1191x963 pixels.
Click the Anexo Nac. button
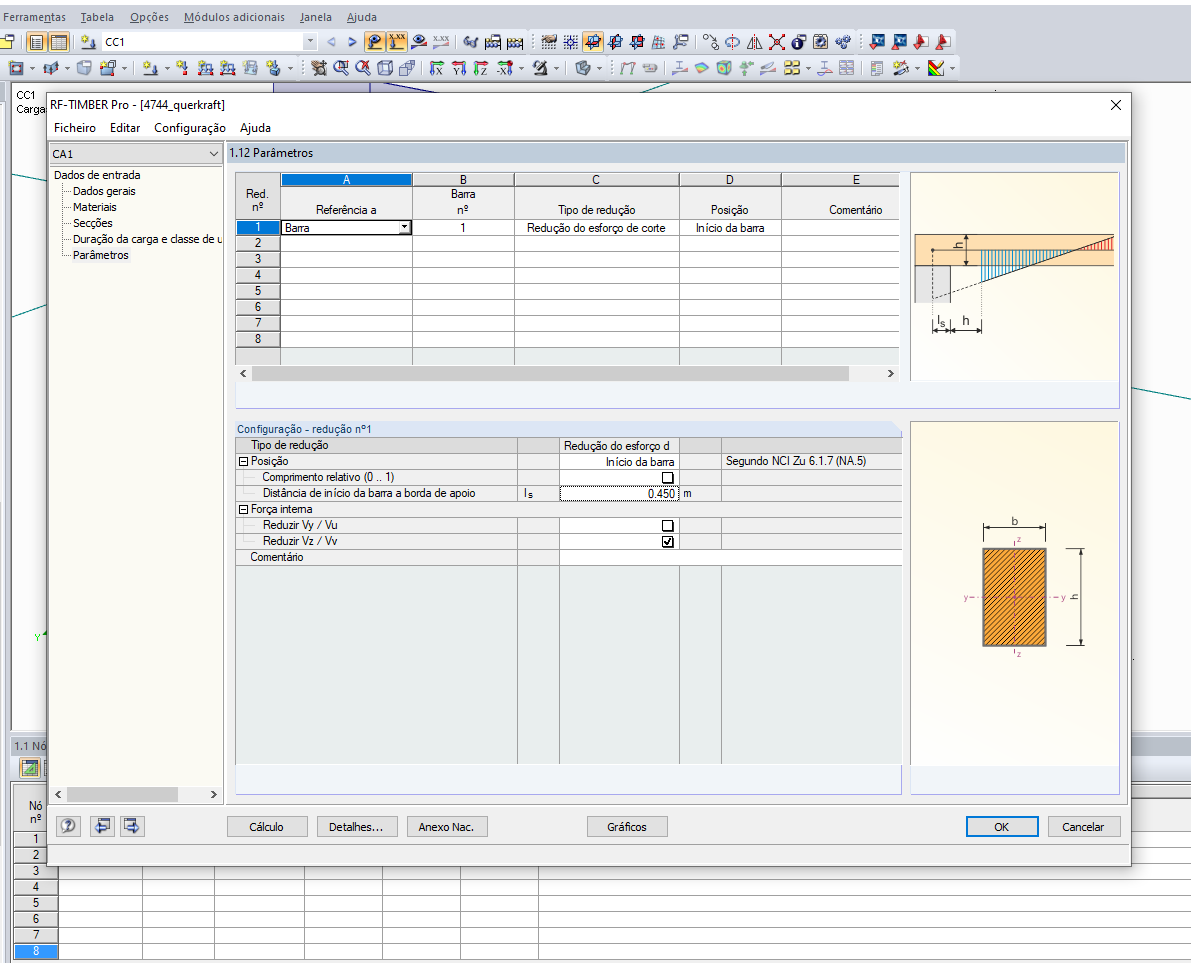coord(447,826)
